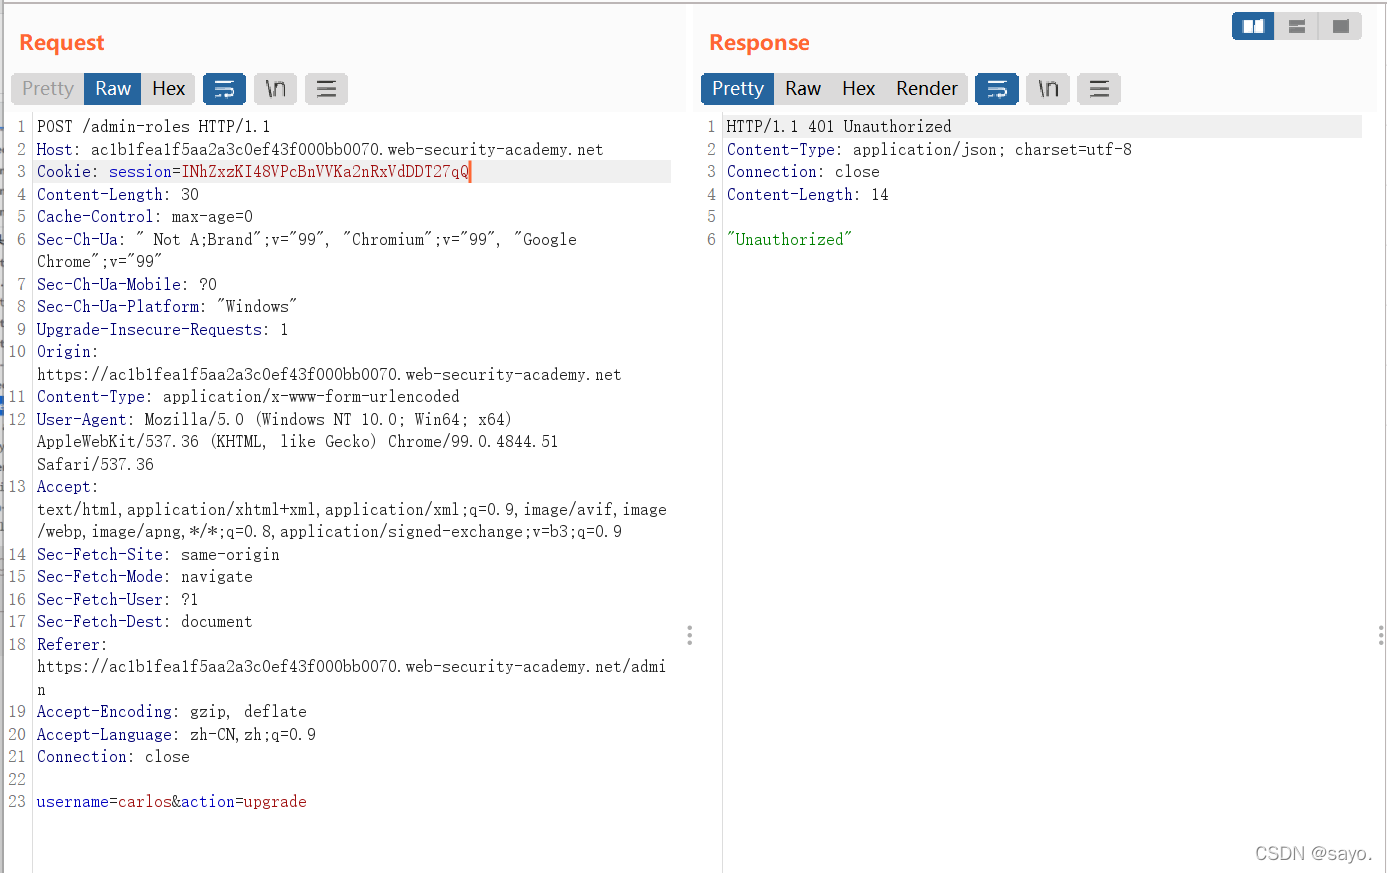The width and height of the screenshot is (1387, 873).
Task: Toggle show non-printable characters in Request panel
Action: [275, 89]
